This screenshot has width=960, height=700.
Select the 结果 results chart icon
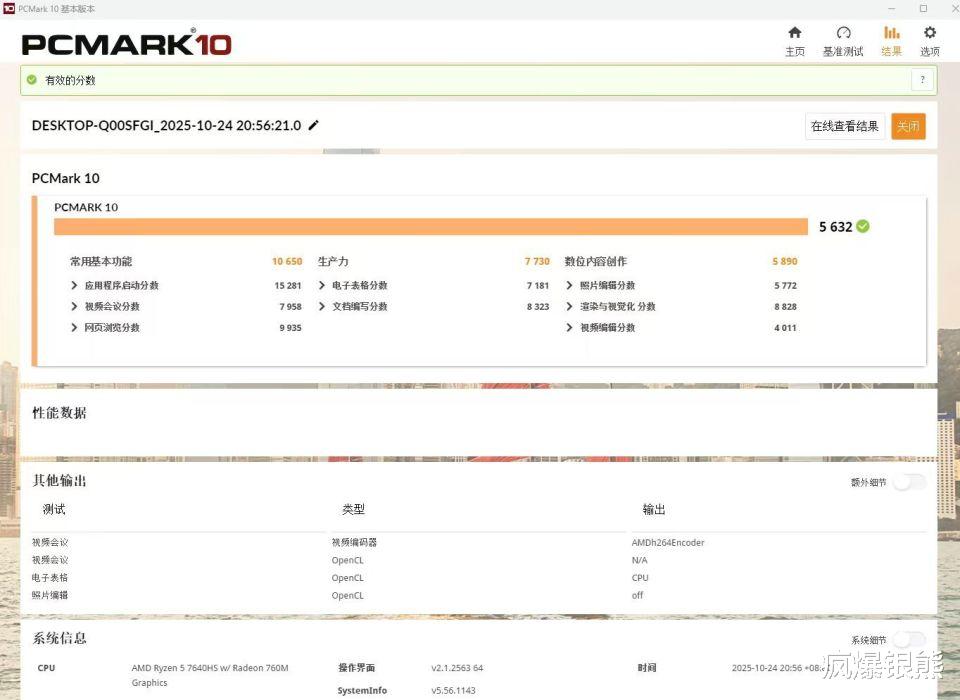[891, 32]
